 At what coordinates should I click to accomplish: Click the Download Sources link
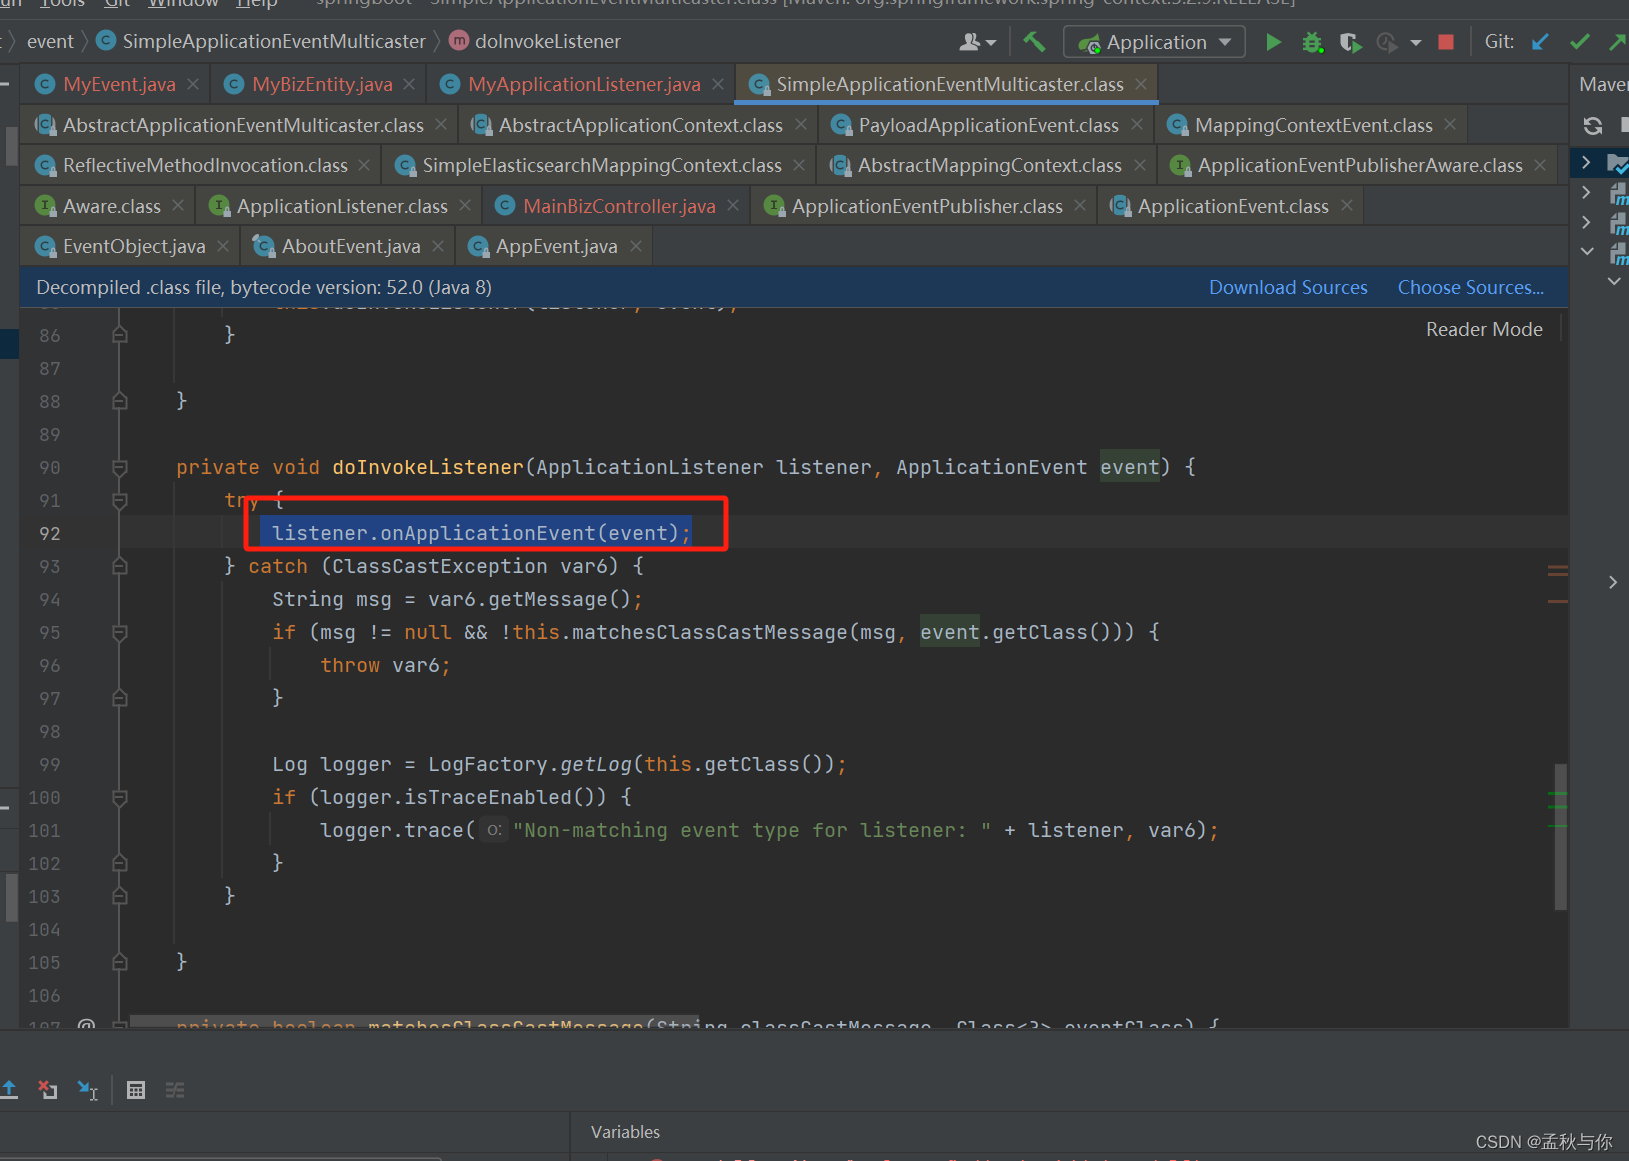pos(1288,287)
